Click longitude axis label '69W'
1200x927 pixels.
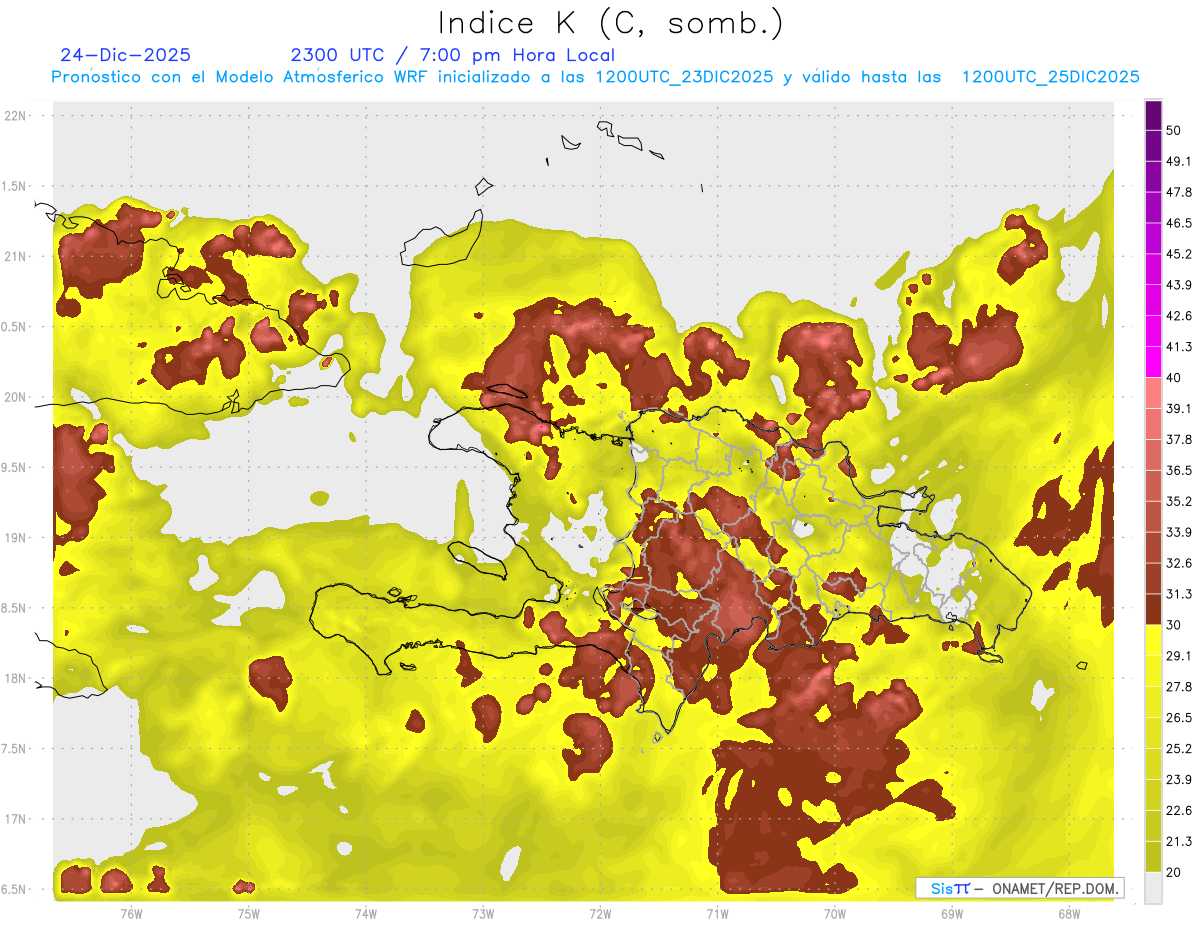952,914
